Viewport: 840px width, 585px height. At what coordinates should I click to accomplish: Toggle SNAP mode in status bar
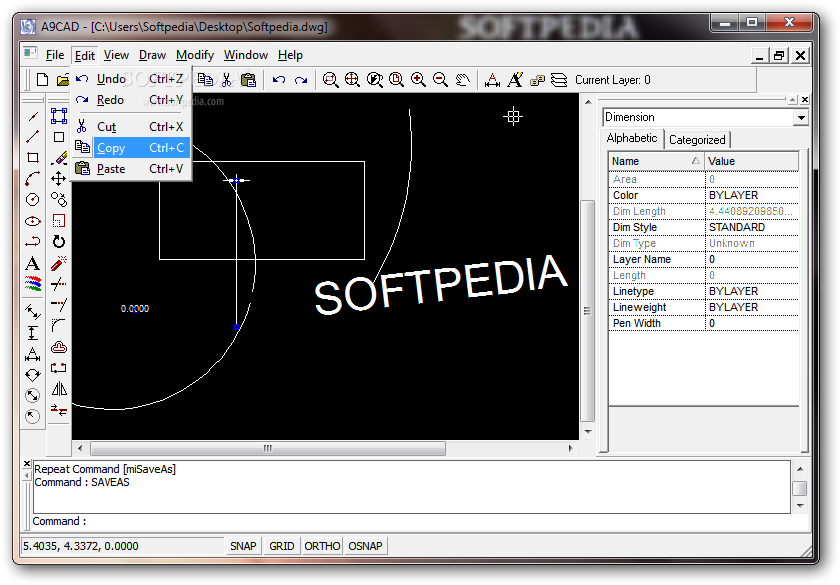(x=243, y=546)
